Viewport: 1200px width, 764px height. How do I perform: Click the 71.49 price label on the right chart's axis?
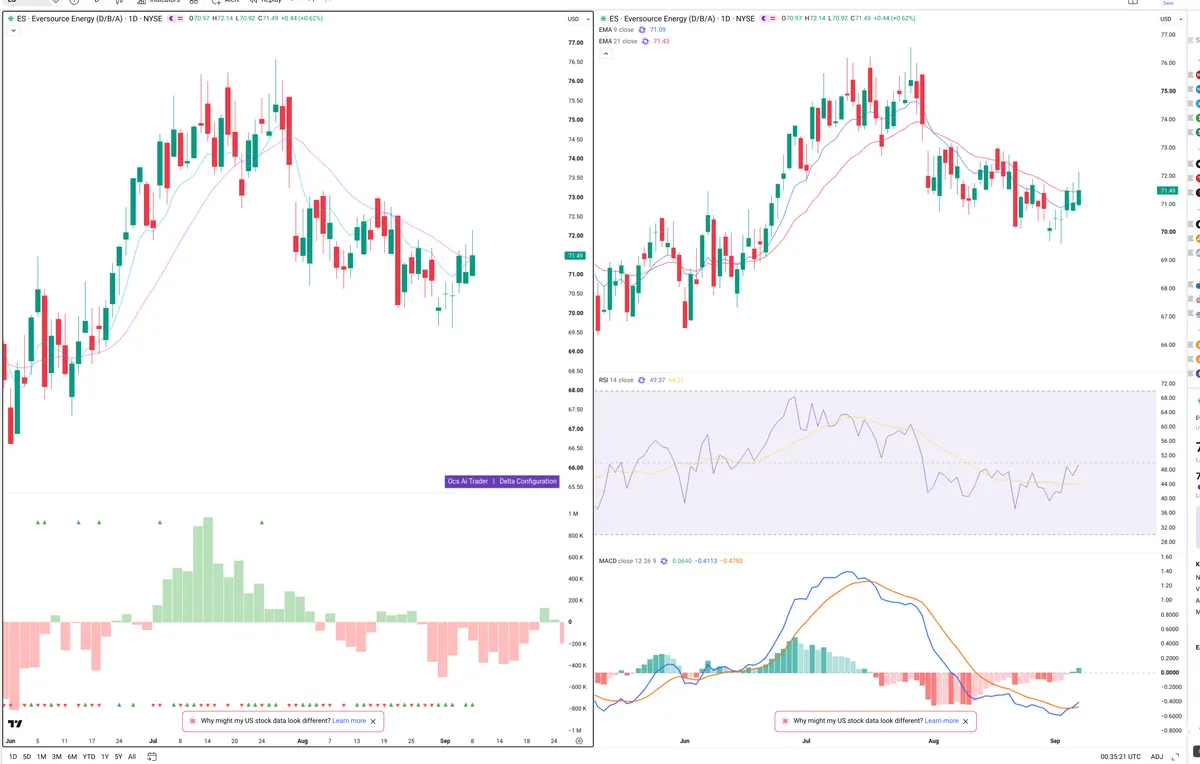click(1167, 190)
